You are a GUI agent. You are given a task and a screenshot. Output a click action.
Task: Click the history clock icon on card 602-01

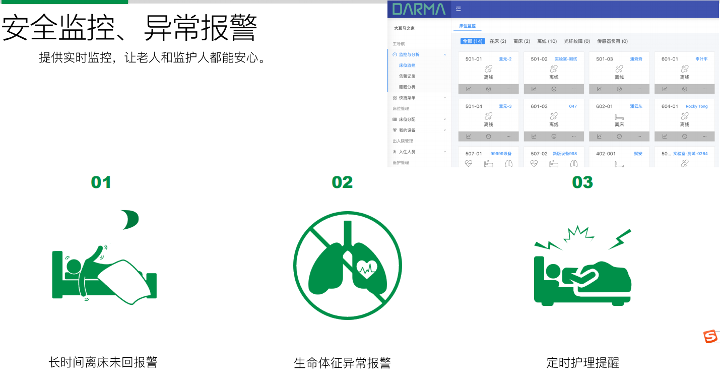(619, 137)
